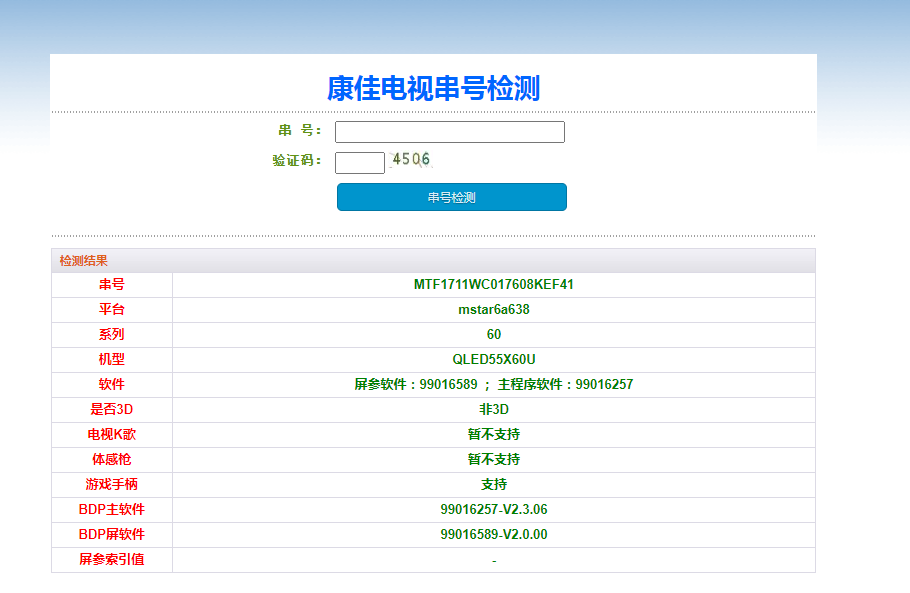Click the 机型 row label

111,359
